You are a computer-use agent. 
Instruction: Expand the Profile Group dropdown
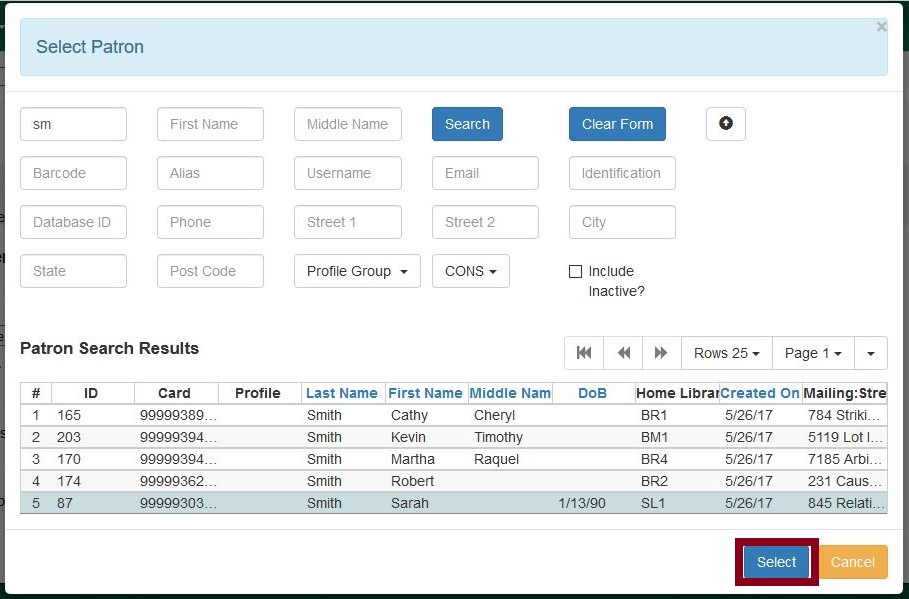[356, 271]
